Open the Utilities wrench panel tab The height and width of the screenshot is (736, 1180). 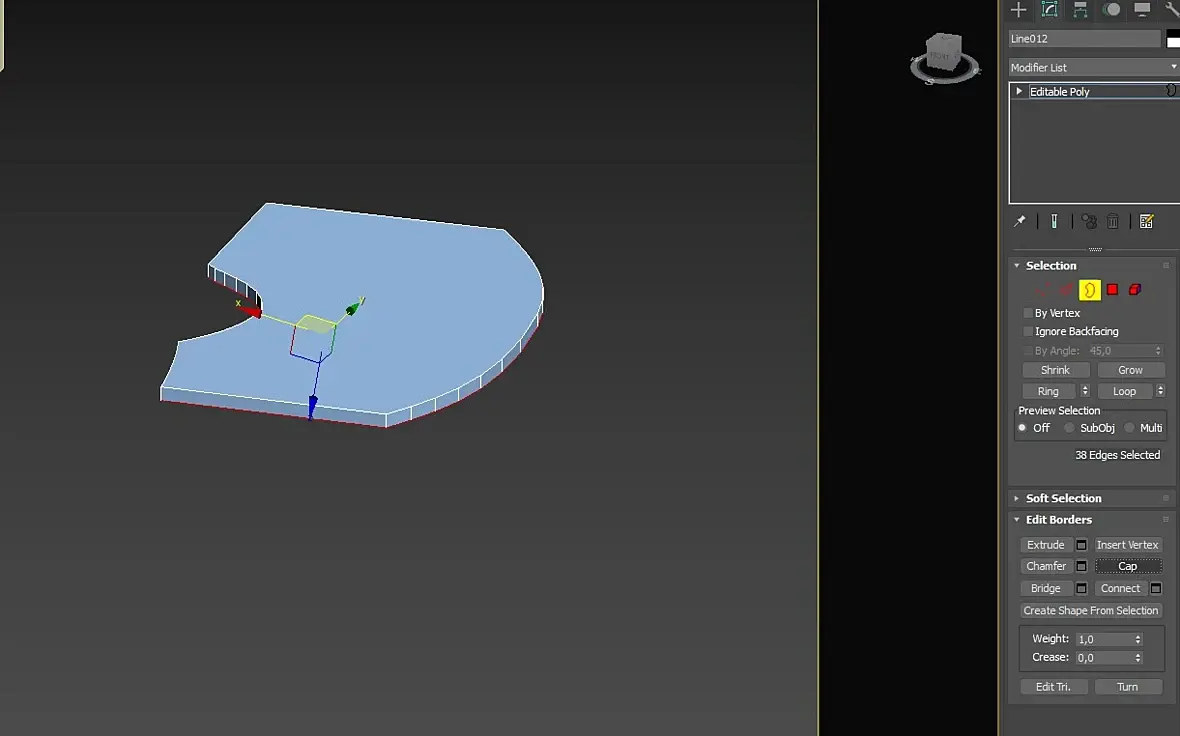coord(1171,9)
